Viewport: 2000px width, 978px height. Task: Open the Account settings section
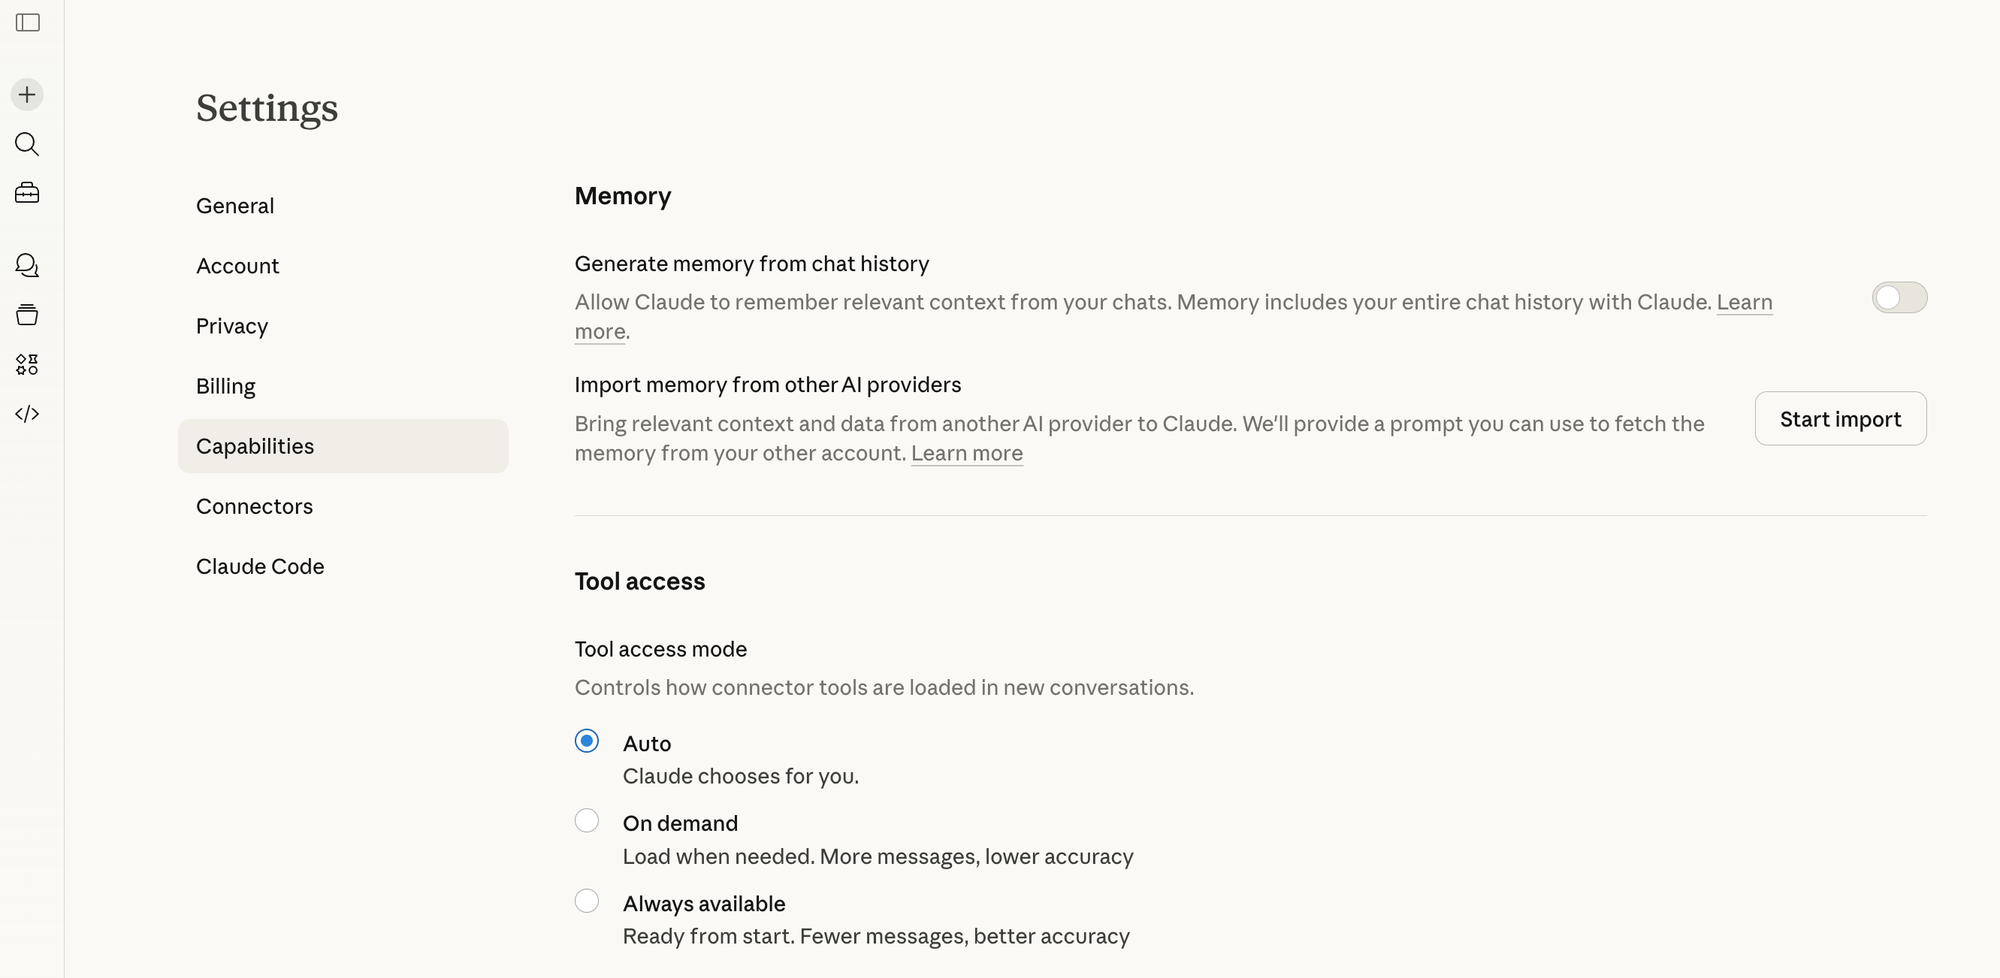pos(237,265)
